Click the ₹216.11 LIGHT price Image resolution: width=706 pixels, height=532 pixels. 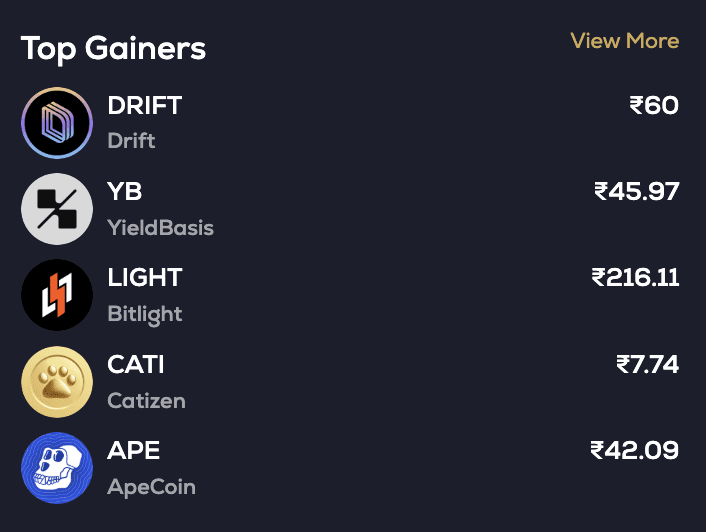tap(635, 277)
